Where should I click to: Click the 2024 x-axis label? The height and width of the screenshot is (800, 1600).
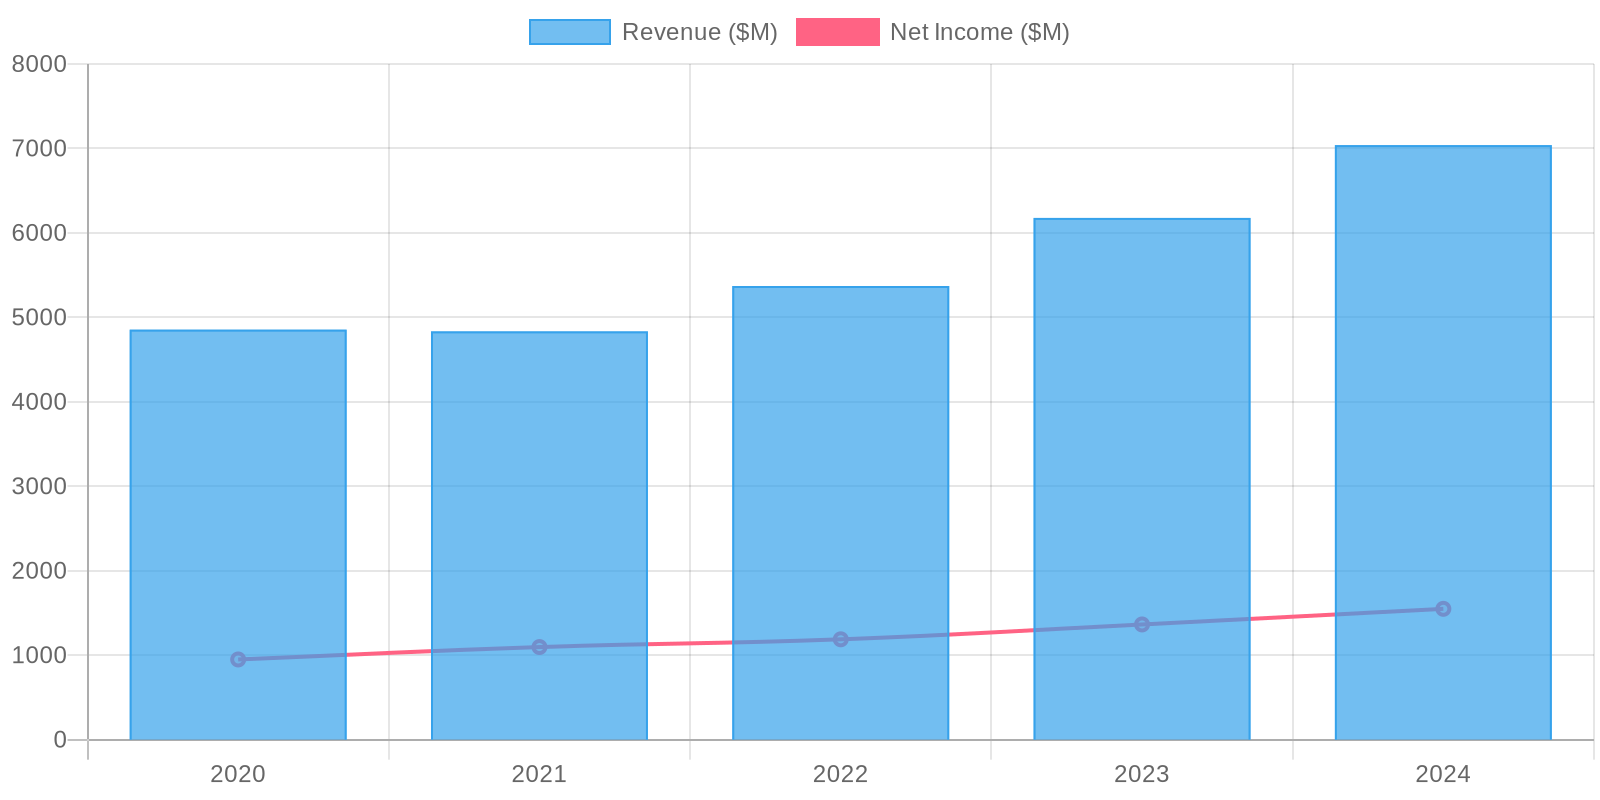click(1443, 774)
